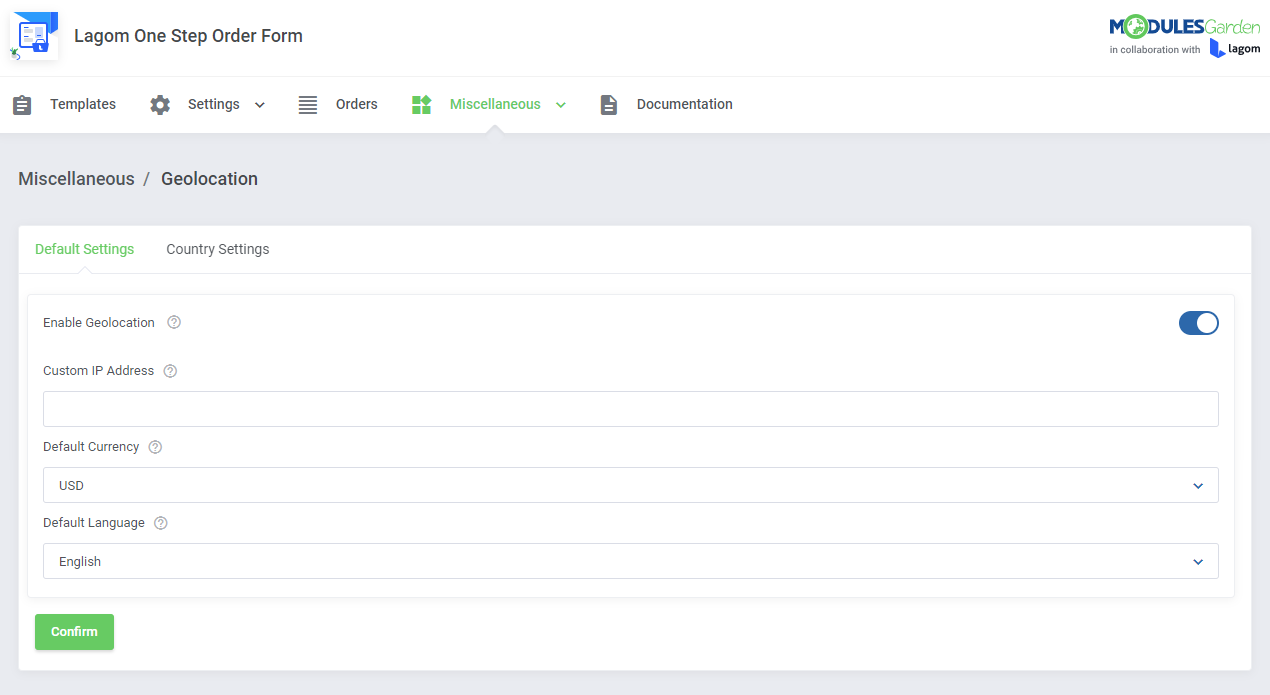Collapse the Miscellaneous menu chevron
The height and width of the screenshot is (695, 1270).
[x=561, y=104]
